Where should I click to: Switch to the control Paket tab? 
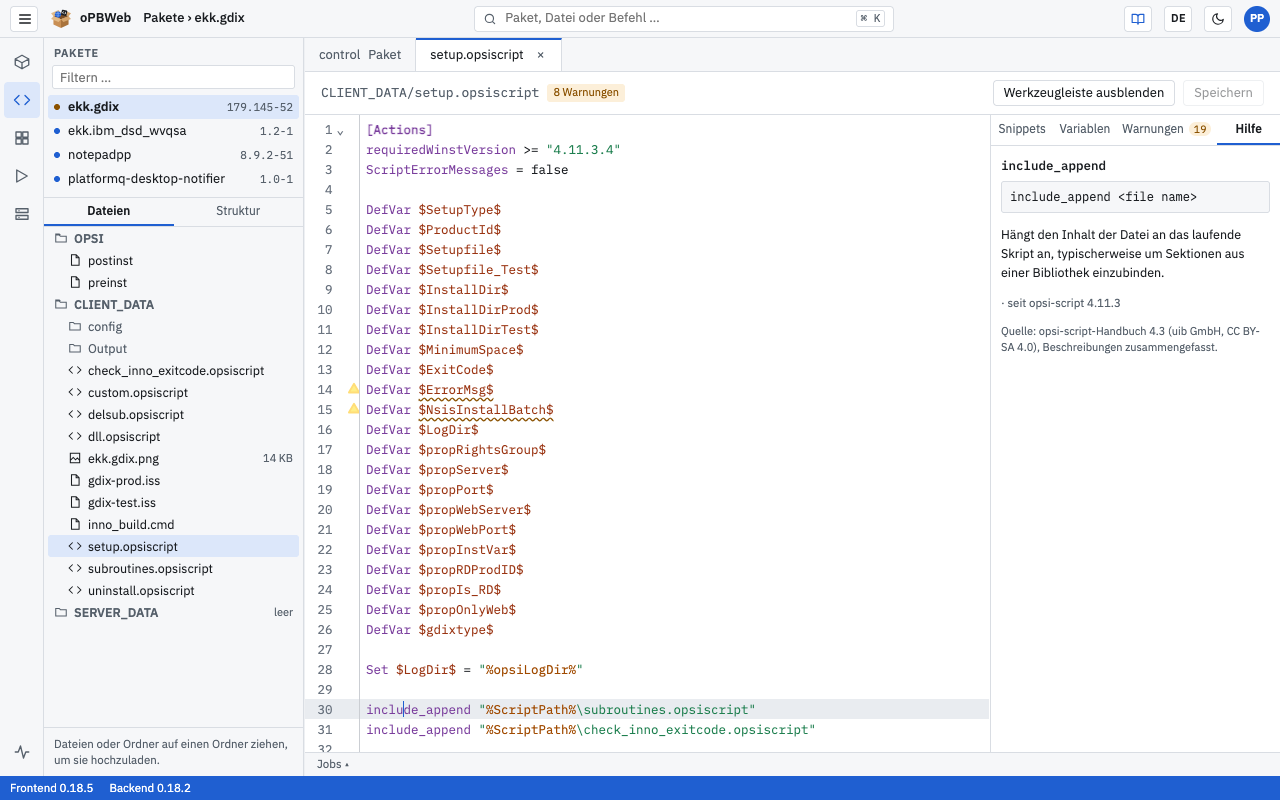coord(360,55)
